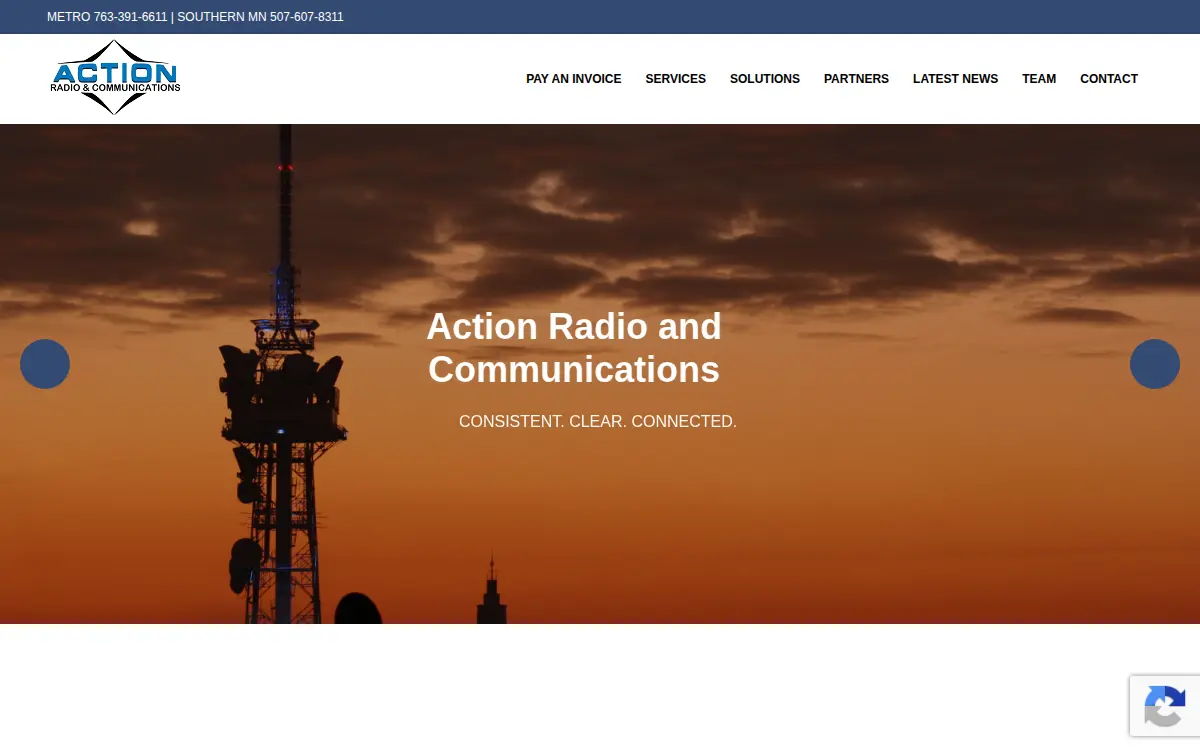Open the Services menu item
This screenshot has width=1200, height=750.
coord(676,79)
